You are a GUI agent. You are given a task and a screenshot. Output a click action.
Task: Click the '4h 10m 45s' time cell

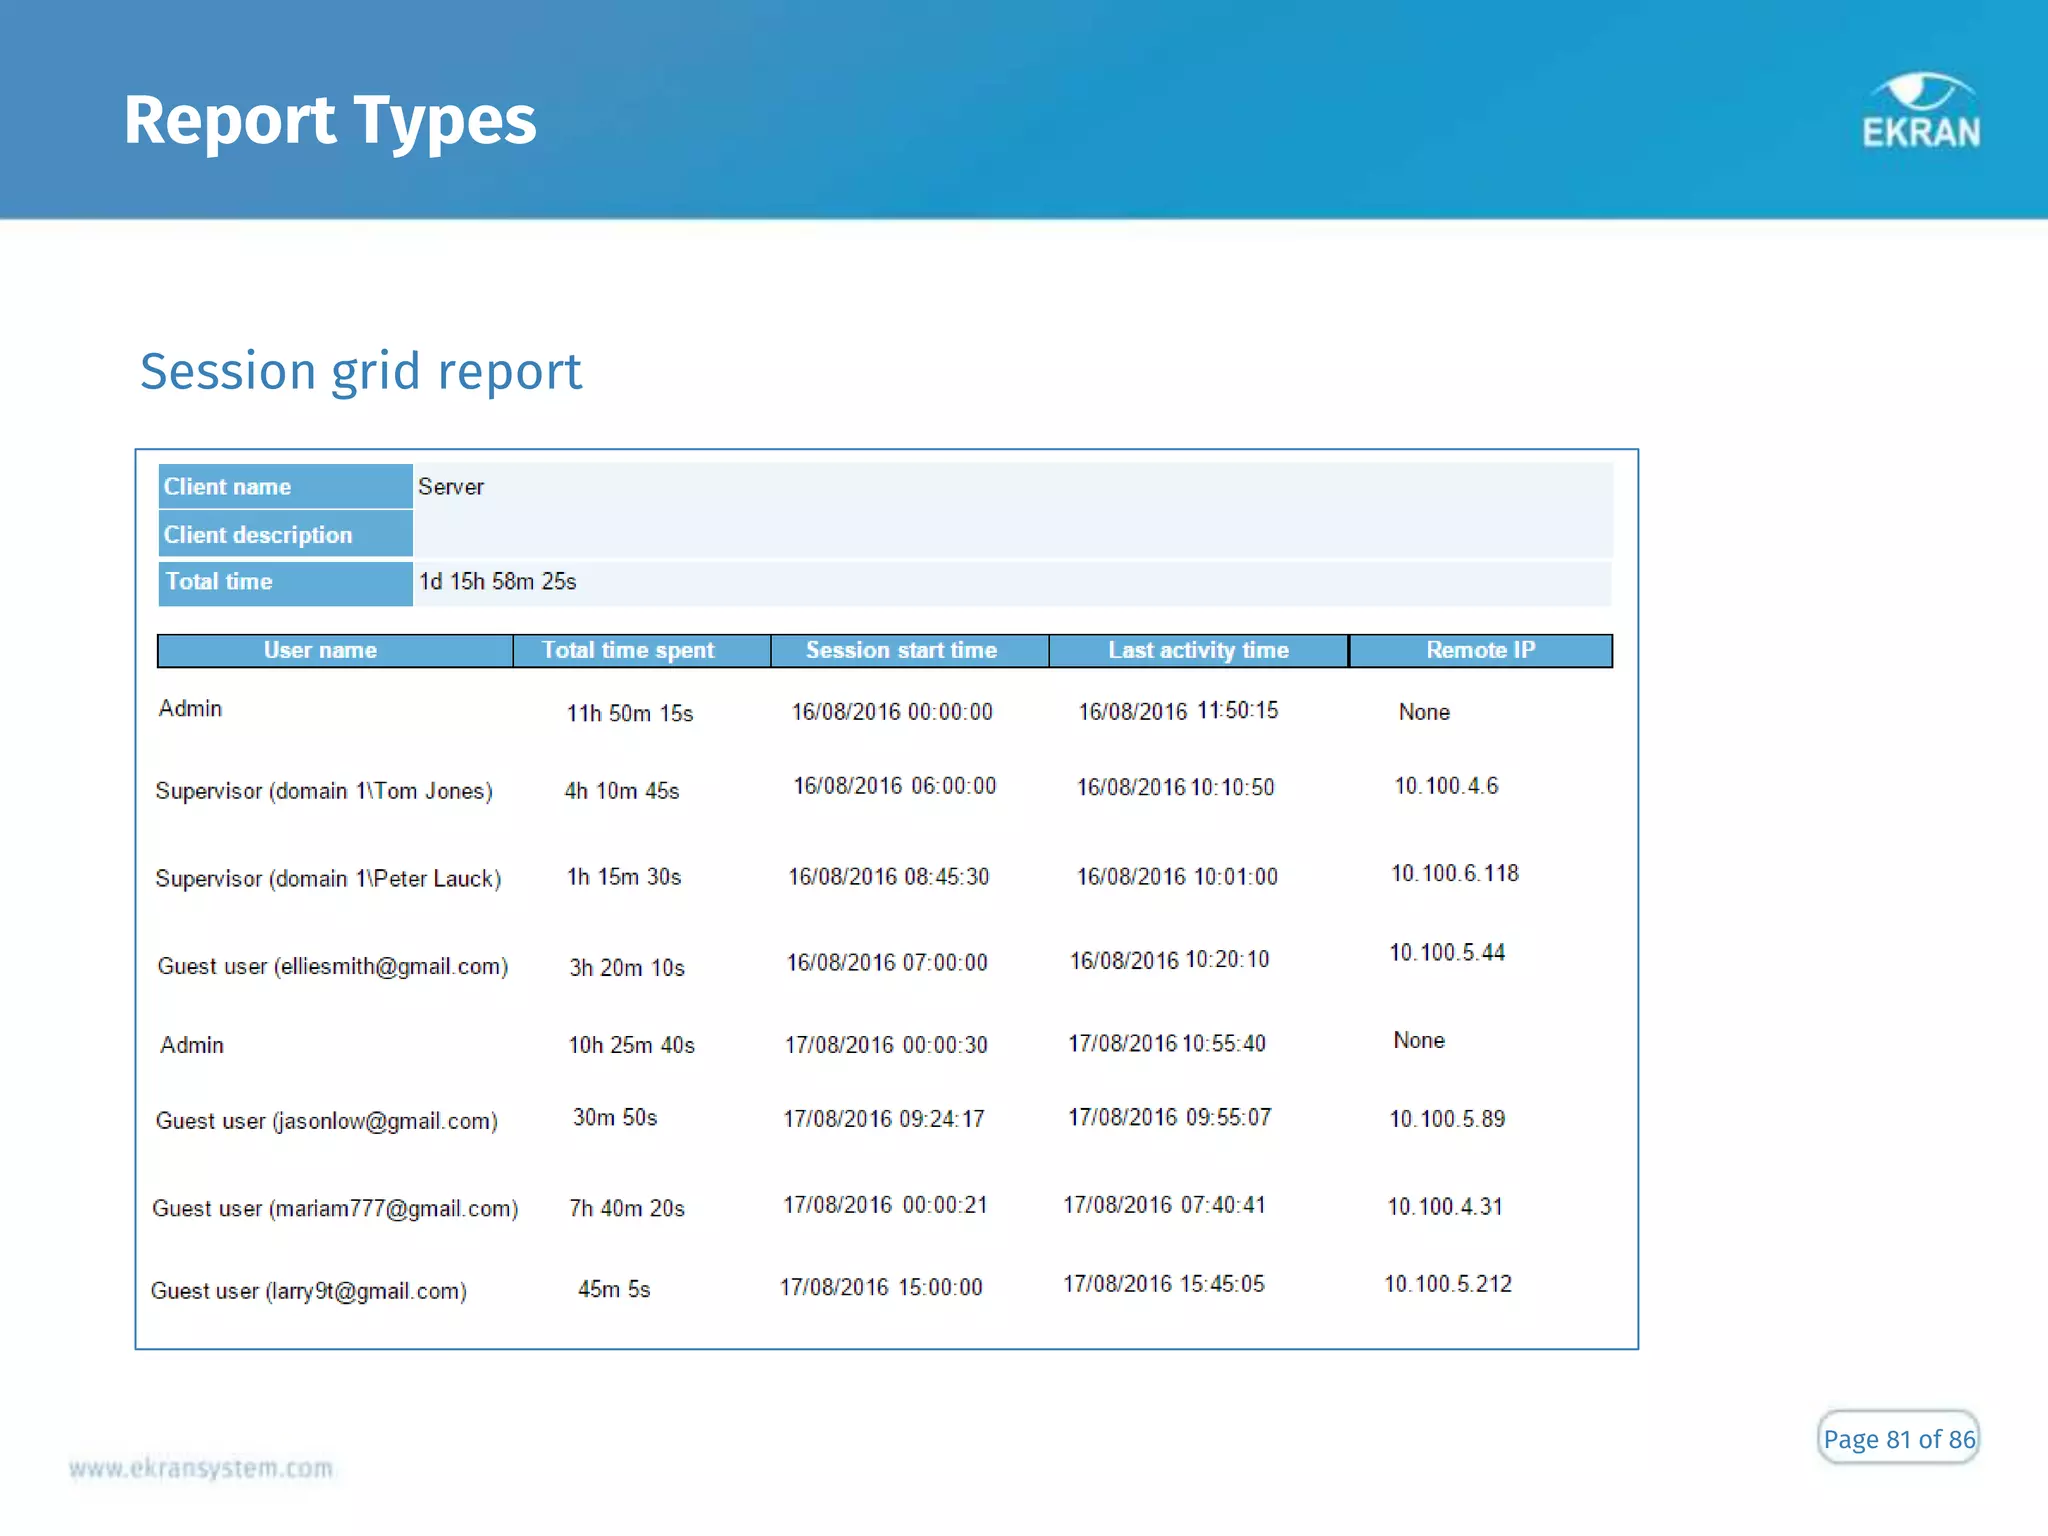pos(622,791)
